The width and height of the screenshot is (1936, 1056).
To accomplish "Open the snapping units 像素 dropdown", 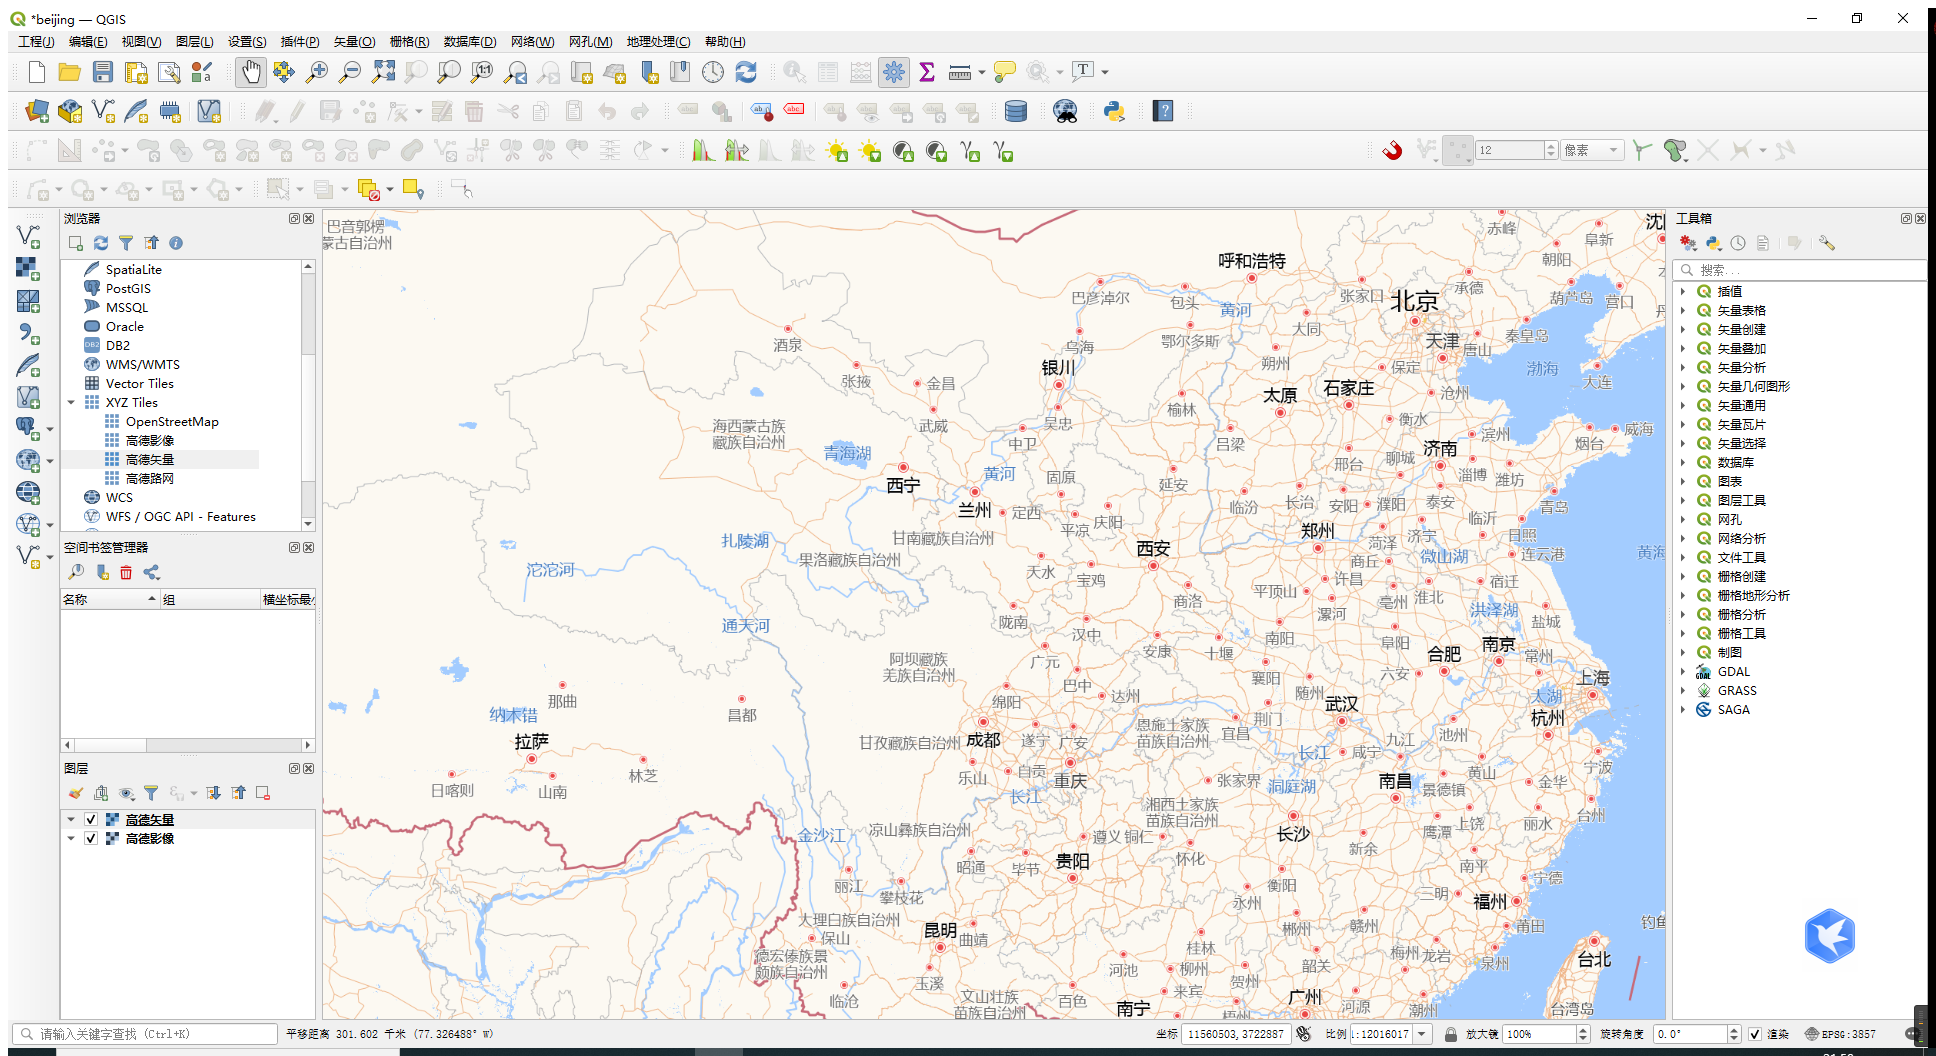I will point(1592,150).
